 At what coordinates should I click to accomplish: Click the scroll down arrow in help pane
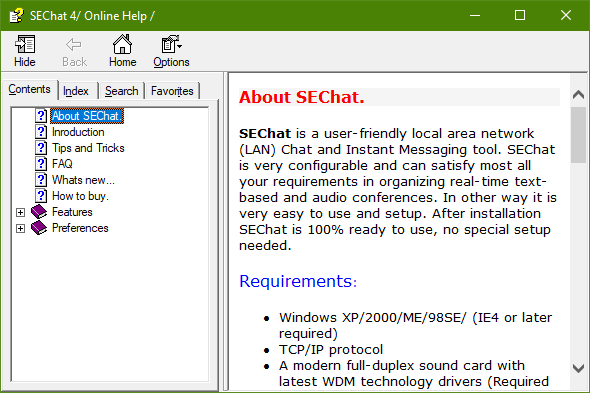(x=578, y=368)
